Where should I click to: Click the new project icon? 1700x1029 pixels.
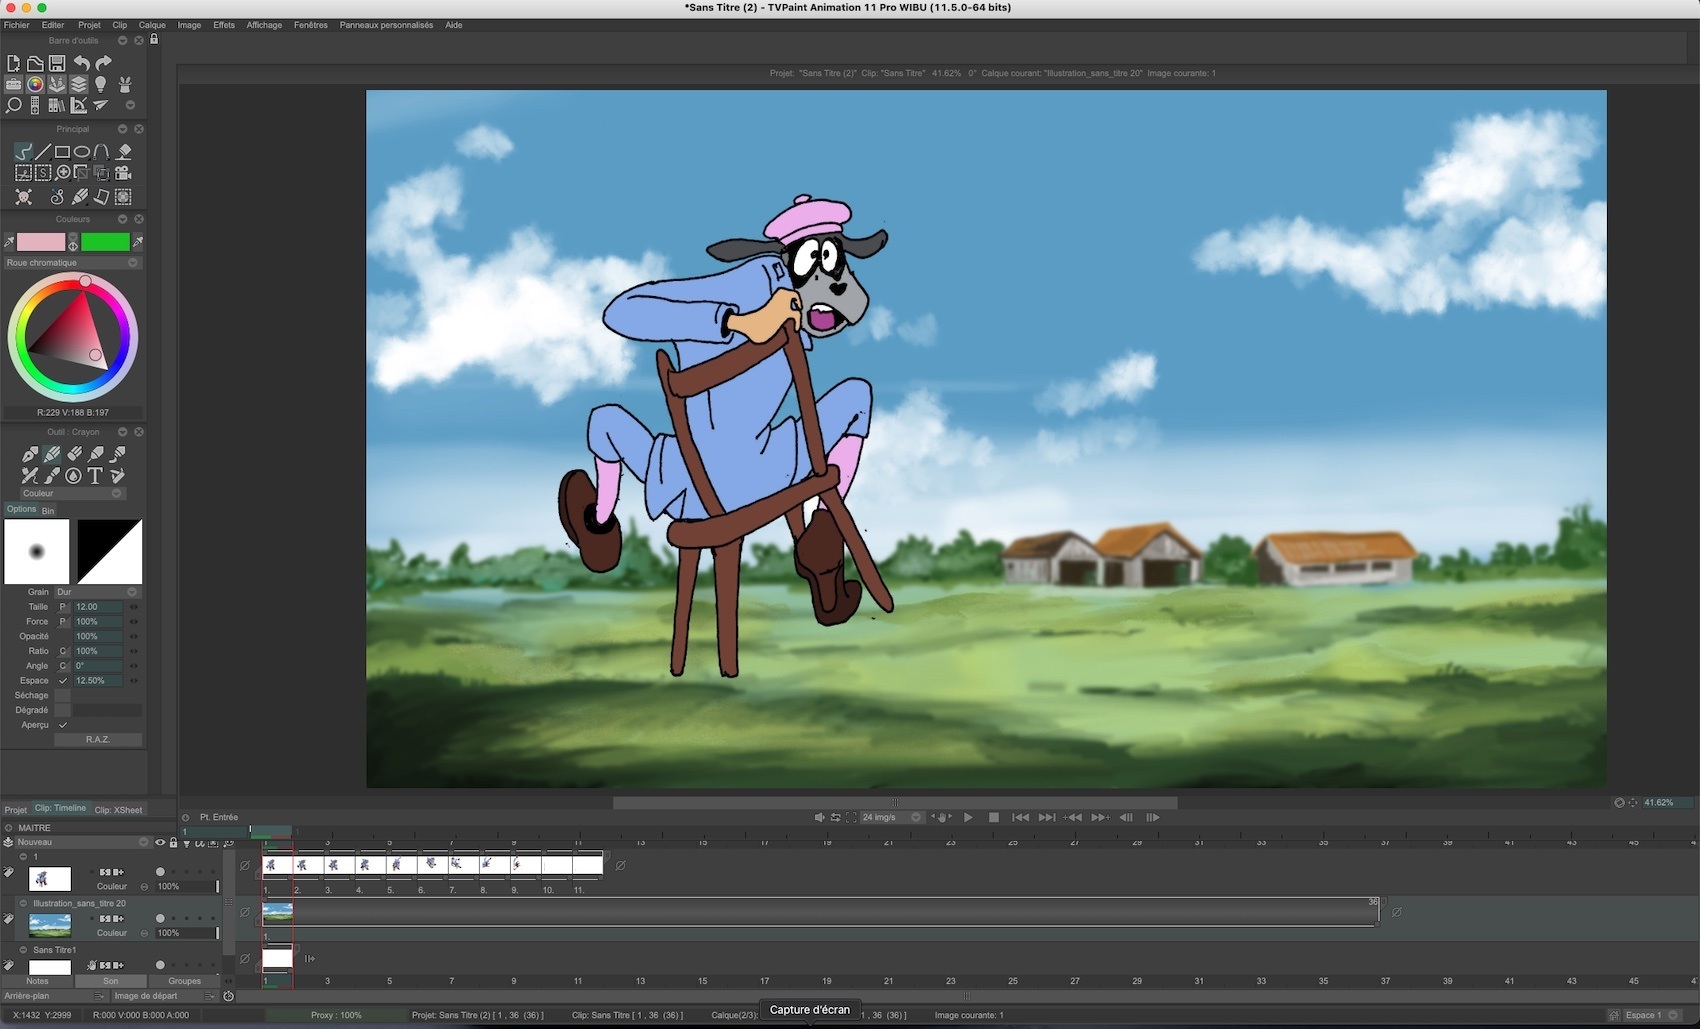coord(13,63)
